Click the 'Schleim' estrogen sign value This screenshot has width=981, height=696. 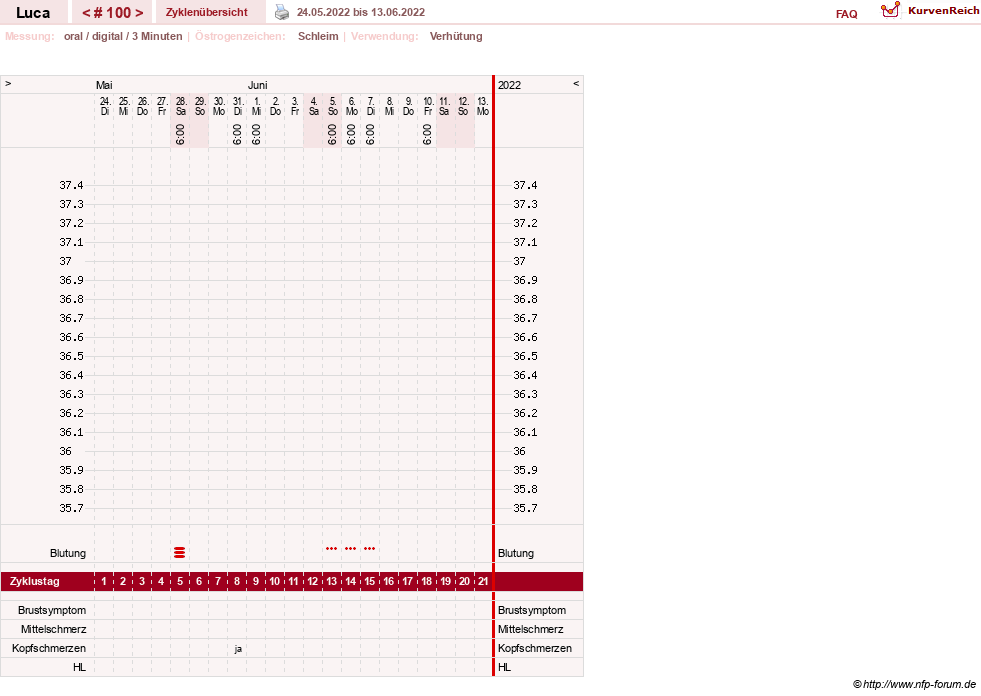(318, 36)
